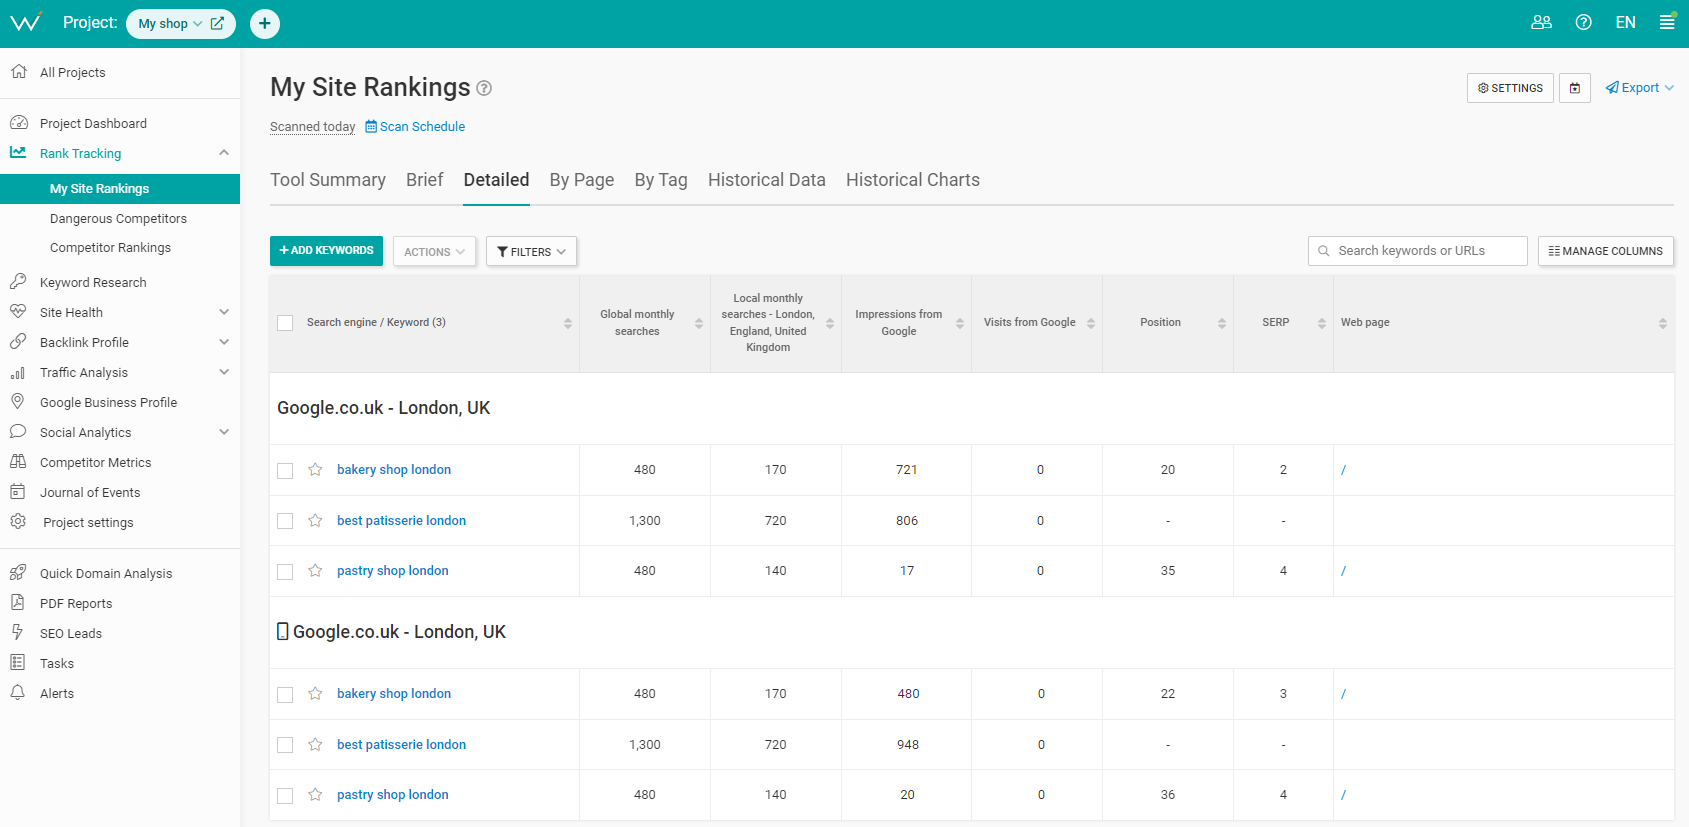
Task: Click the info icon beside My Site Rankings
Action: (x=484, y=88)
